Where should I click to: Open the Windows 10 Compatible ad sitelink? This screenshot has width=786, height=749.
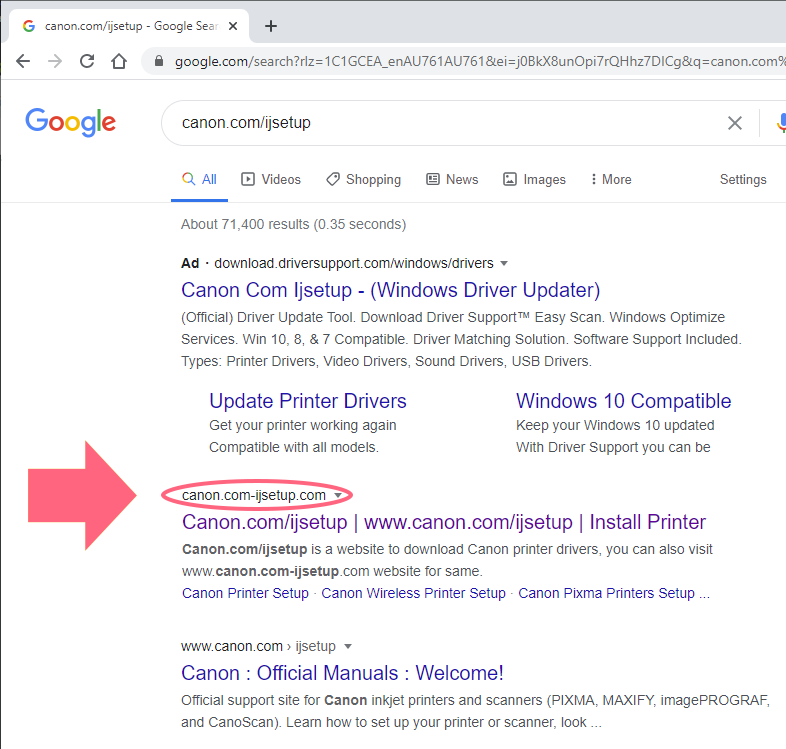tap(624, 401)
